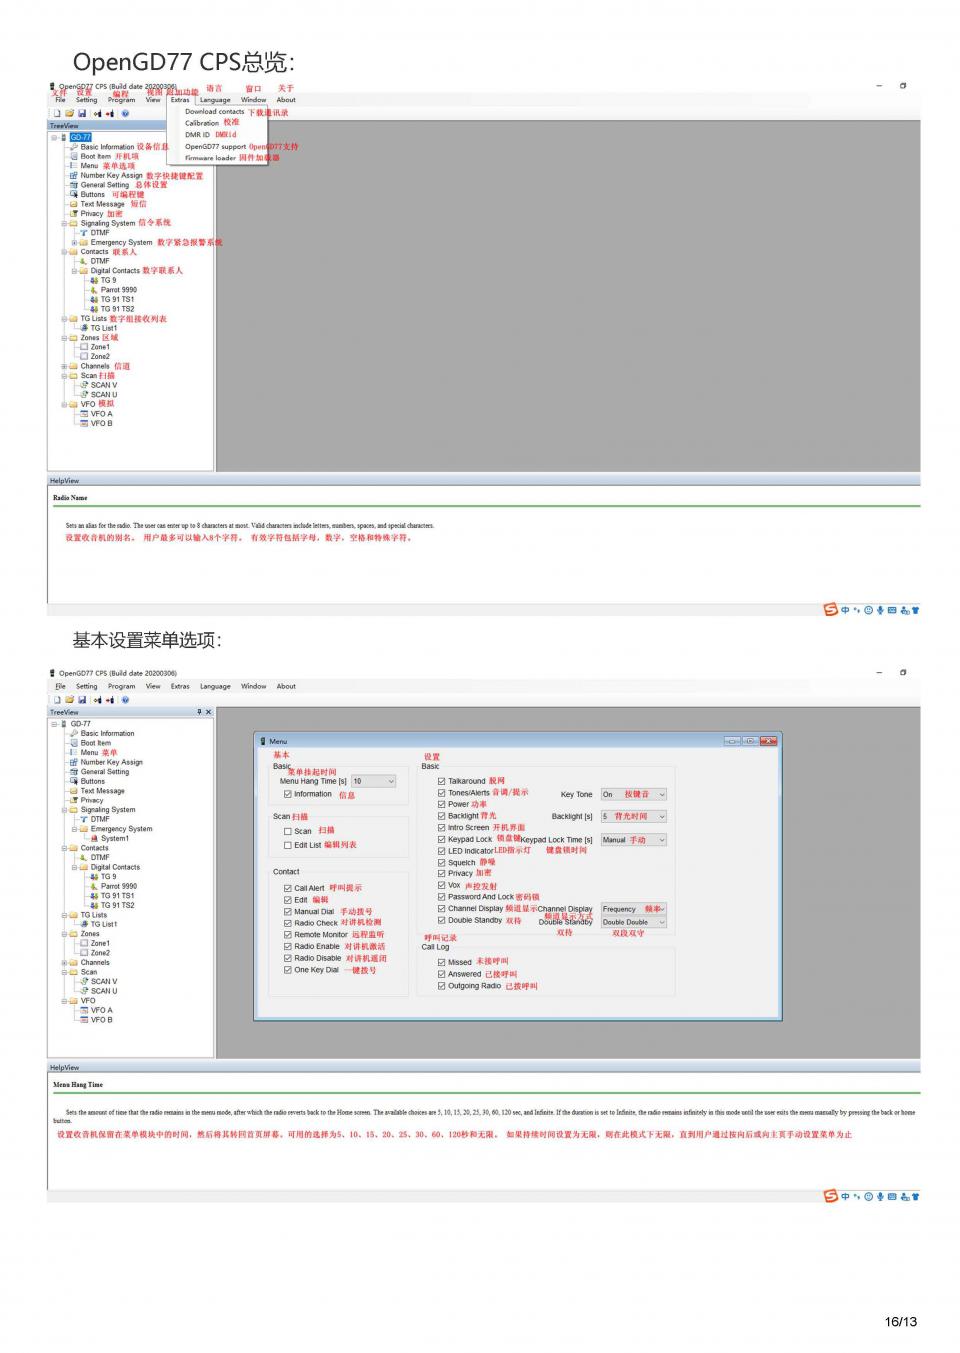The height and width of the screenshot is (1353, 960).
Task: Select Firmware loader in the Extras menu
Action: tap(210, 158)
